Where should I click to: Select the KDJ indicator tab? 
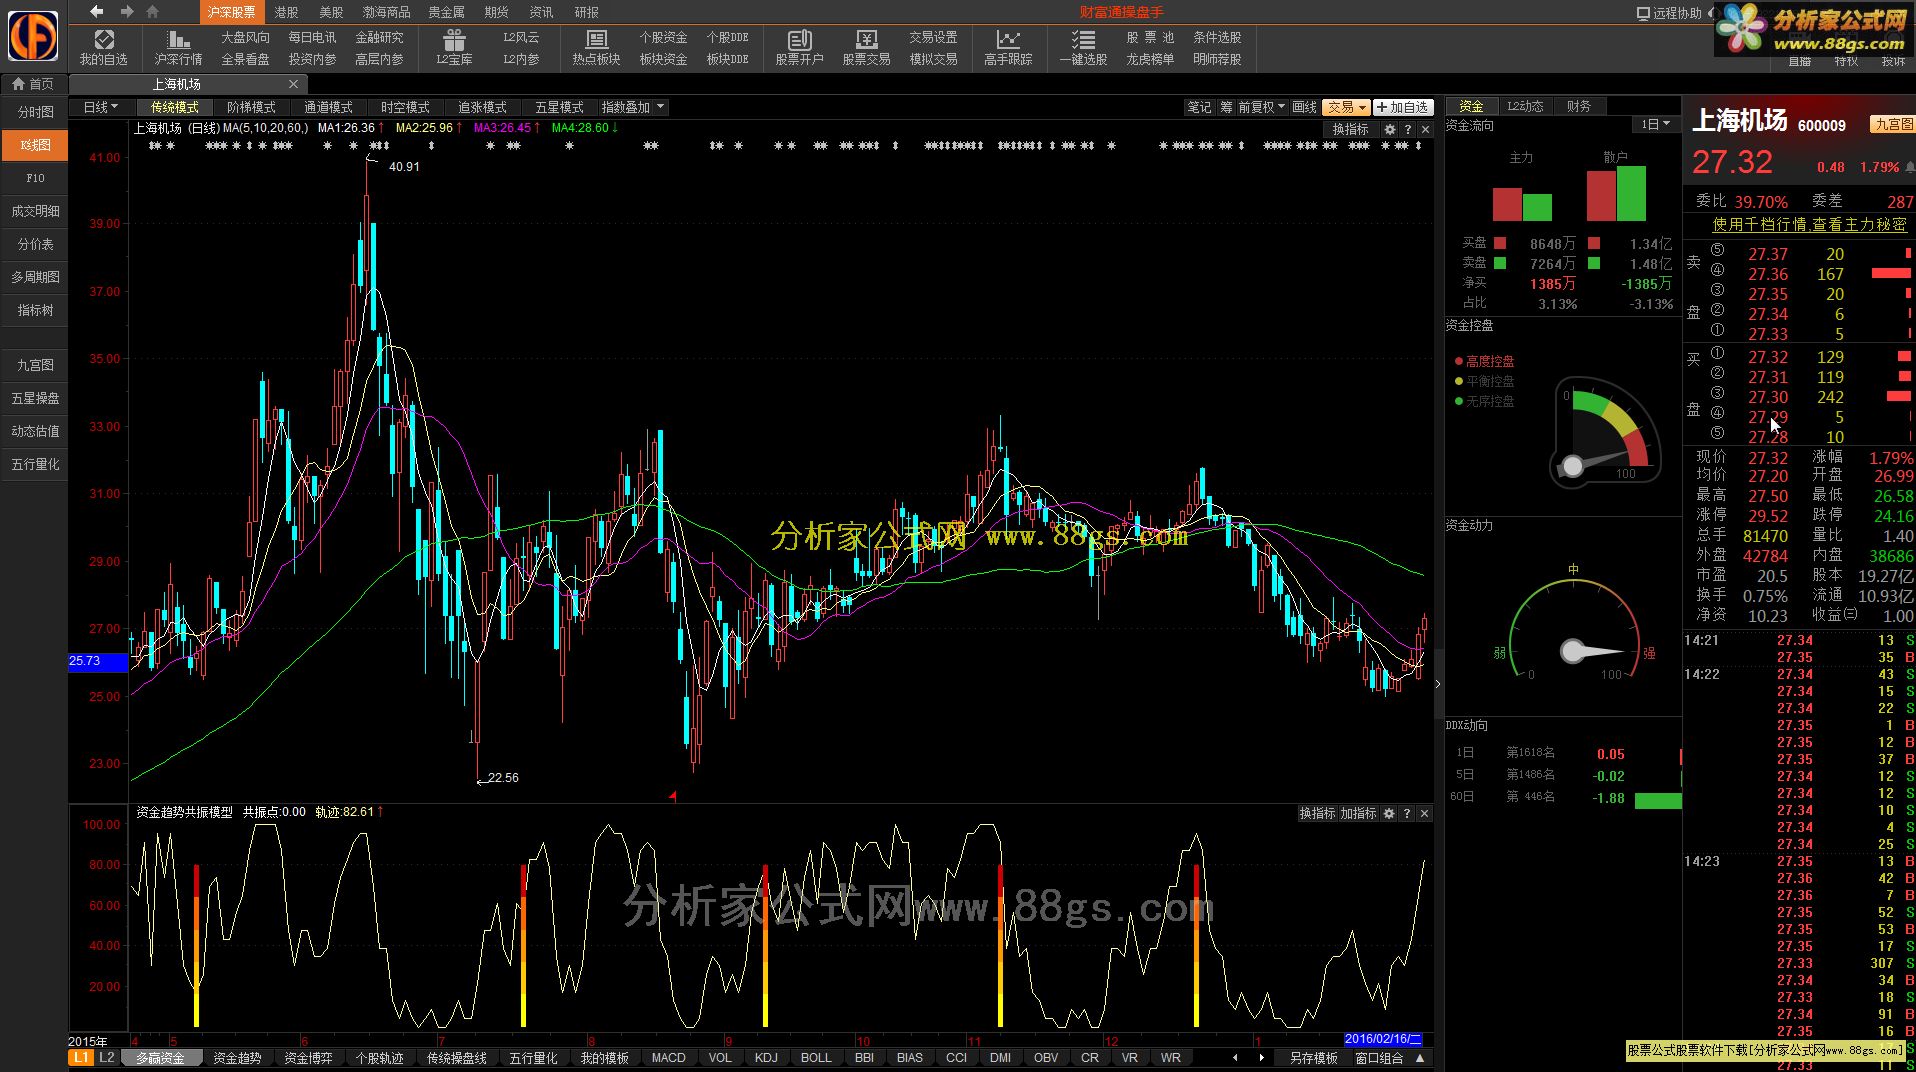766,1058
